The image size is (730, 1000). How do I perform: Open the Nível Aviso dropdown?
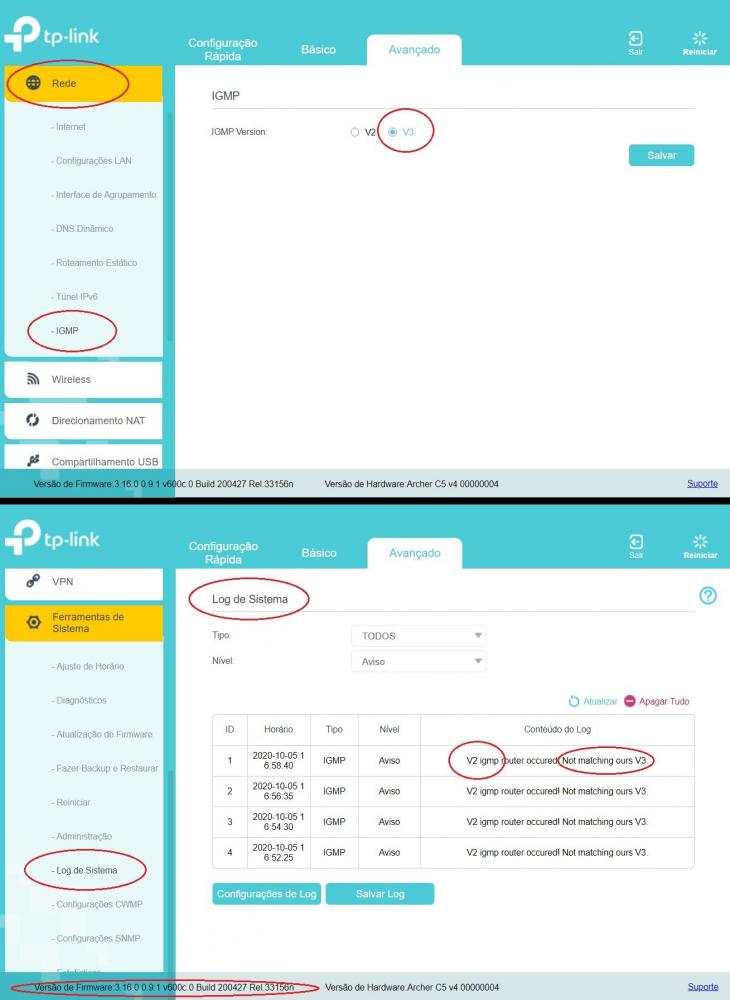coord(419,661)
